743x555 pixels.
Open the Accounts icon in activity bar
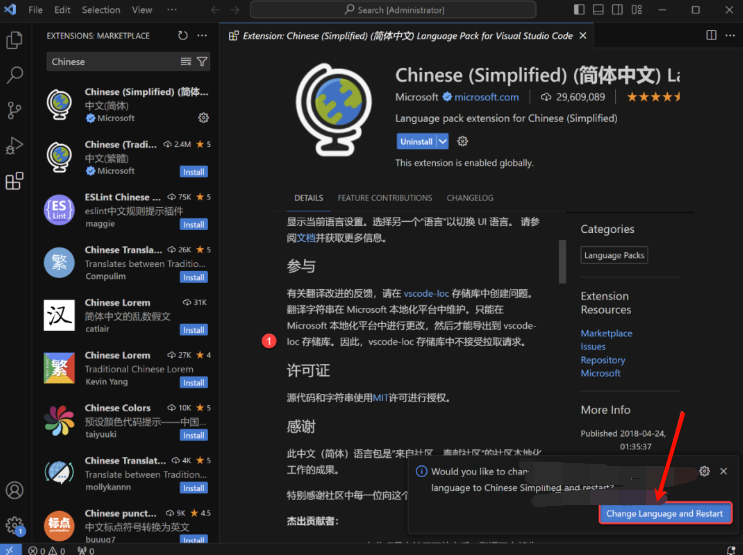(x=14, y=490)
